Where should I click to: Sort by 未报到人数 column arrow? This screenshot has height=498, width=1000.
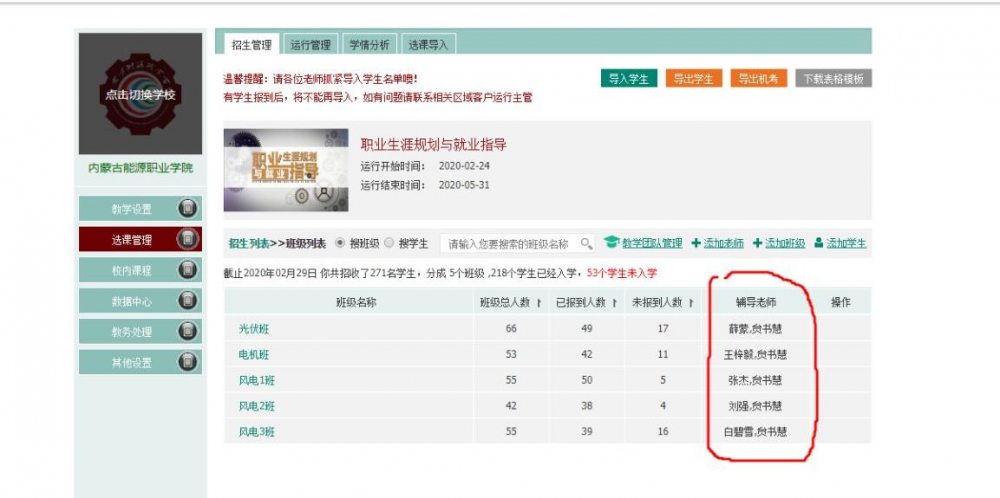(691, 303)
